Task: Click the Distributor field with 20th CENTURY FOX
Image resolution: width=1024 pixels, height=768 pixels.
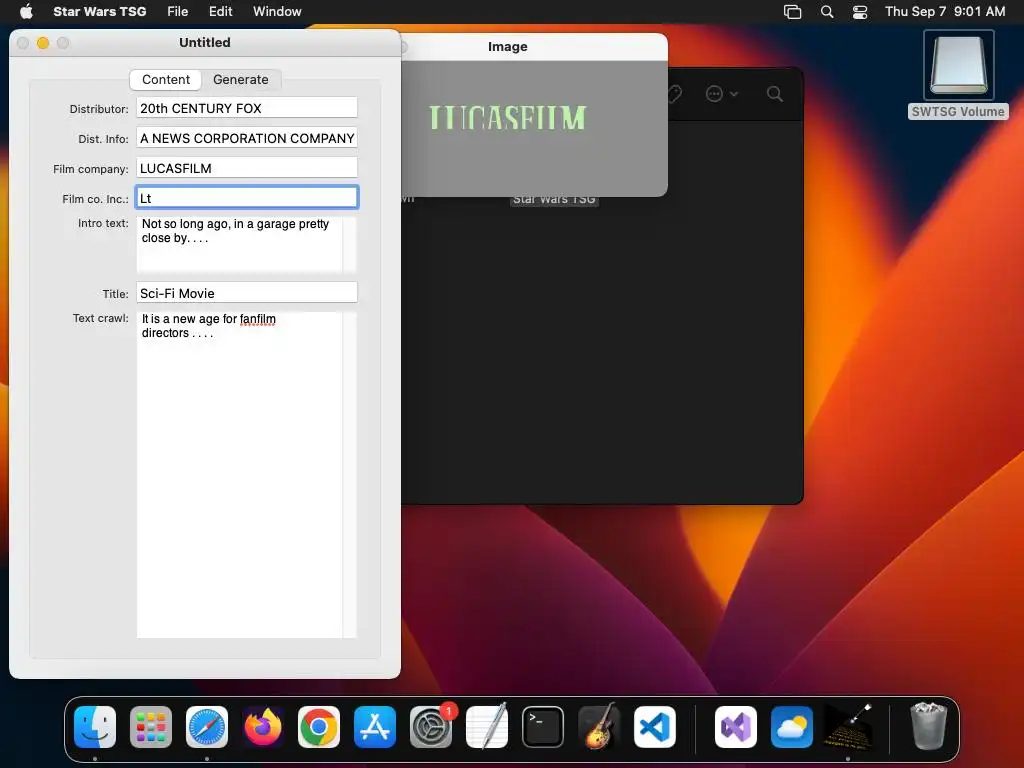Action: (247, 108)
